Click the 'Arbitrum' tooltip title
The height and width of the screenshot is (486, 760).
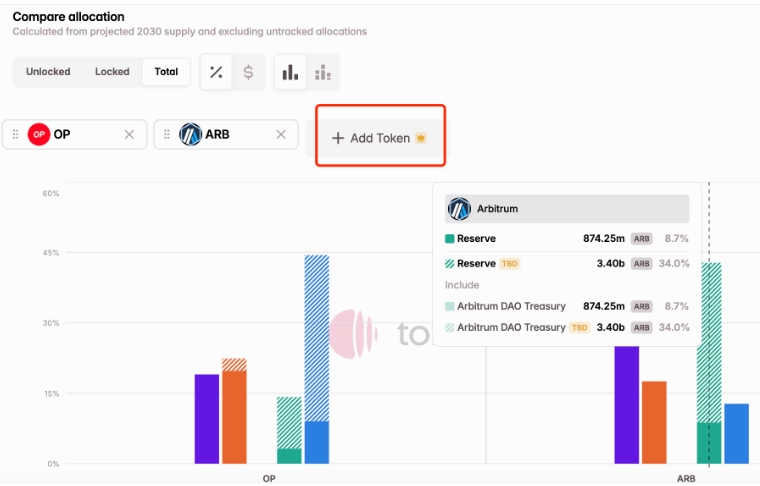(x=497, y=209)
